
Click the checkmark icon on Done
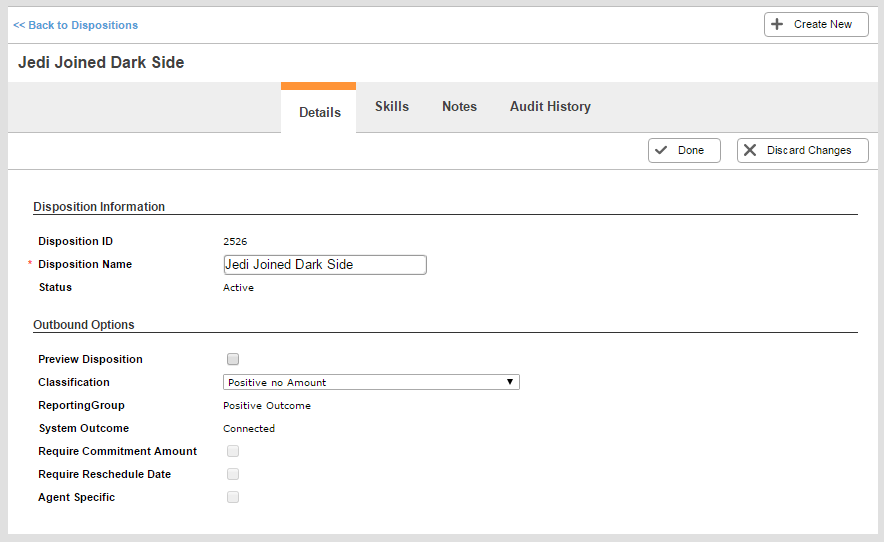pos(661,150)
